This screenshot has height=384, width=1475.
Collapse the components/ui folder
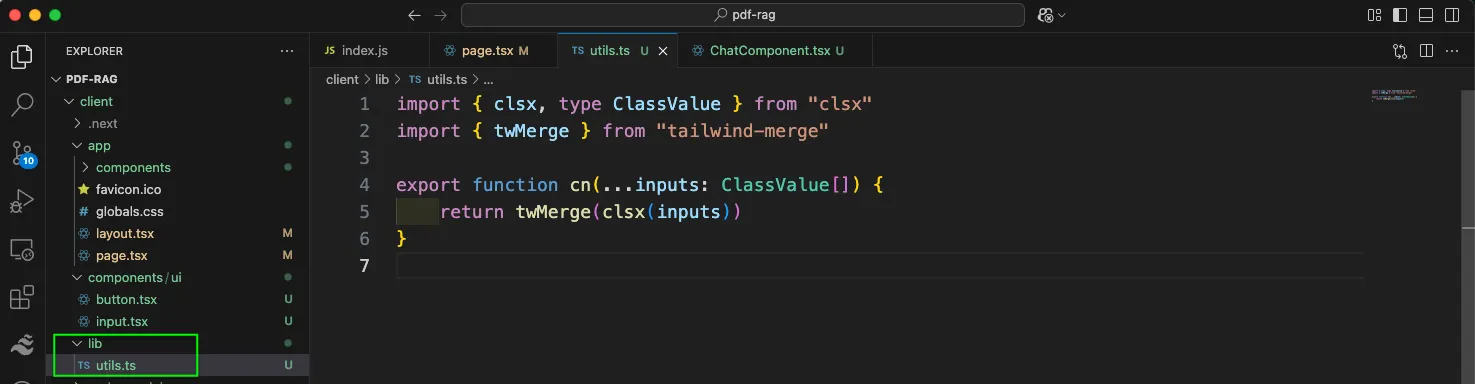(x=178, y=277)
